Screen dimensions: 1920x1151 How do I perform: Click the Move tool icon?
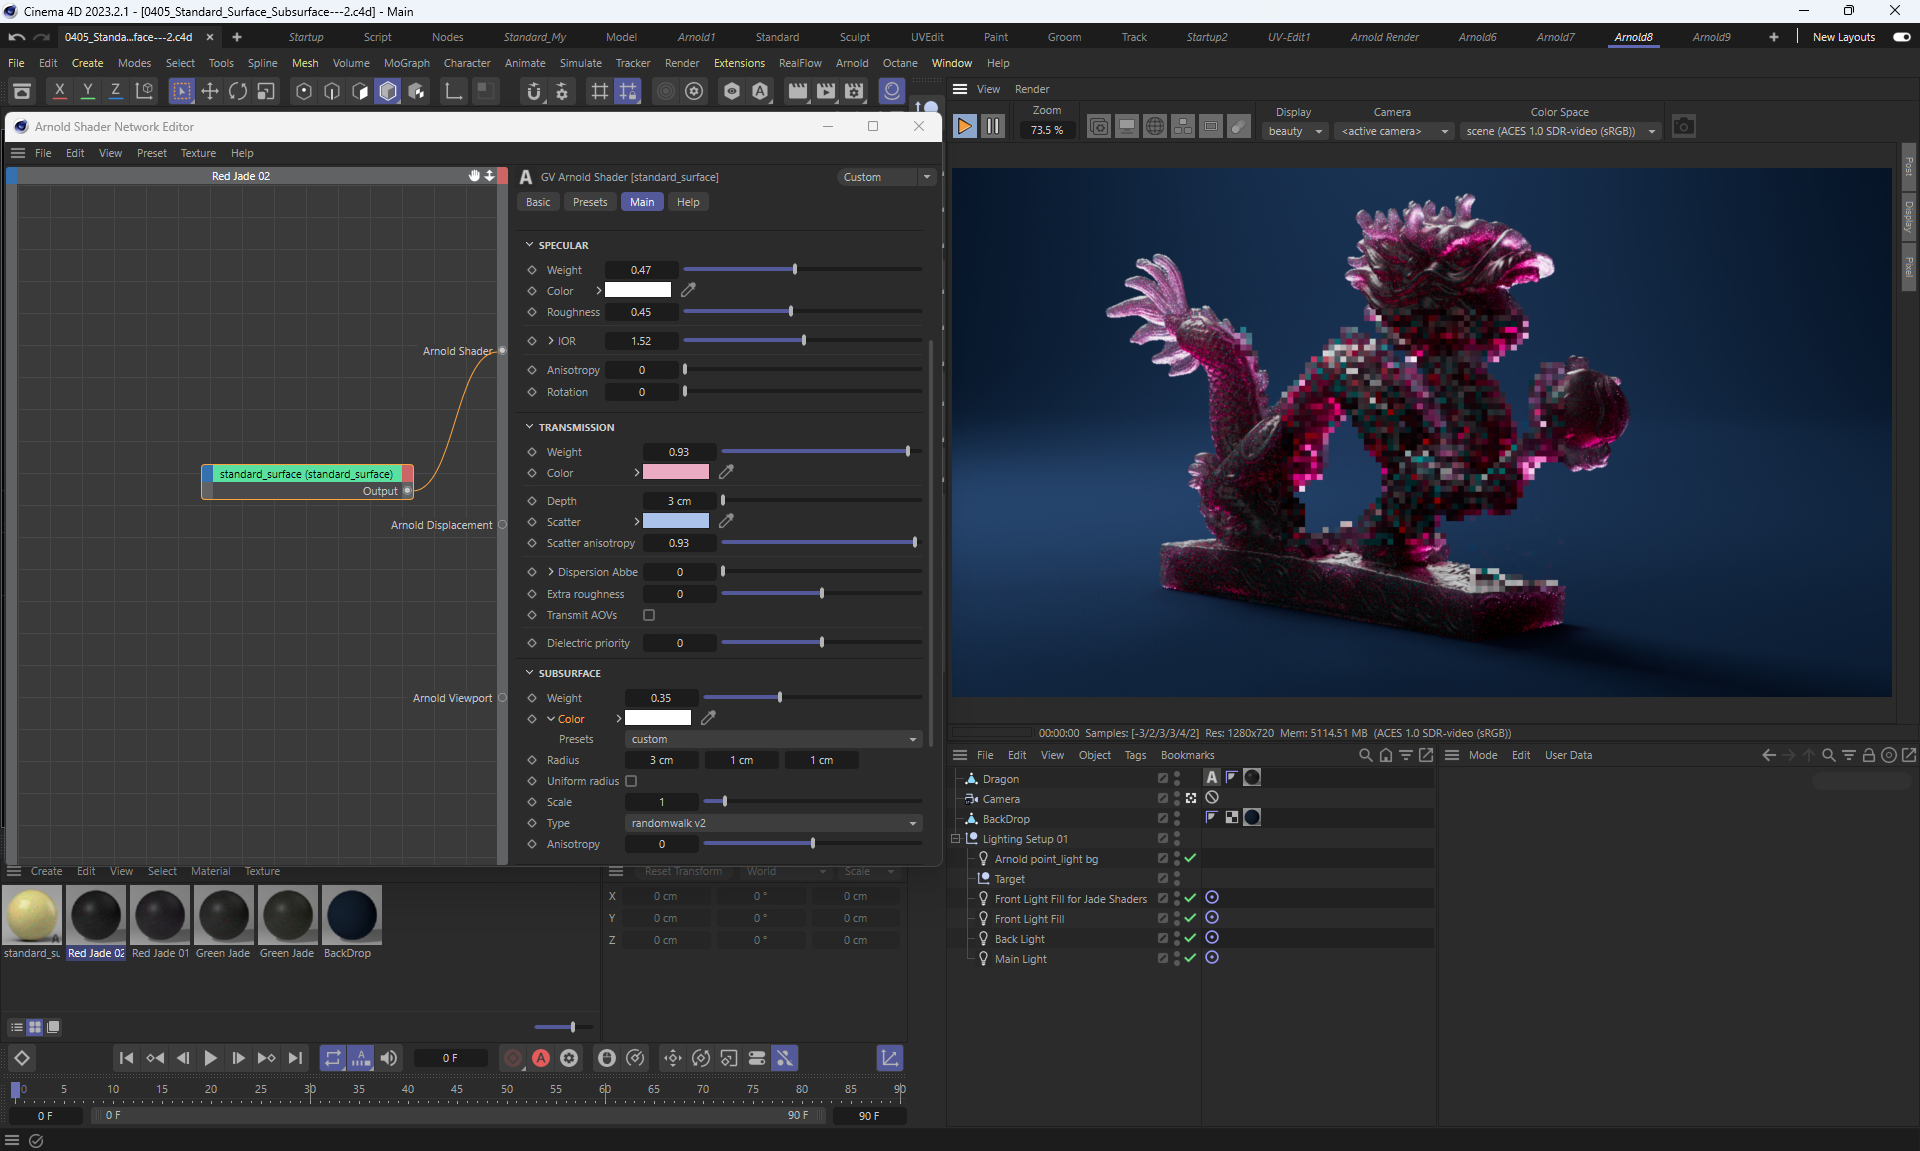click(210, 91)
